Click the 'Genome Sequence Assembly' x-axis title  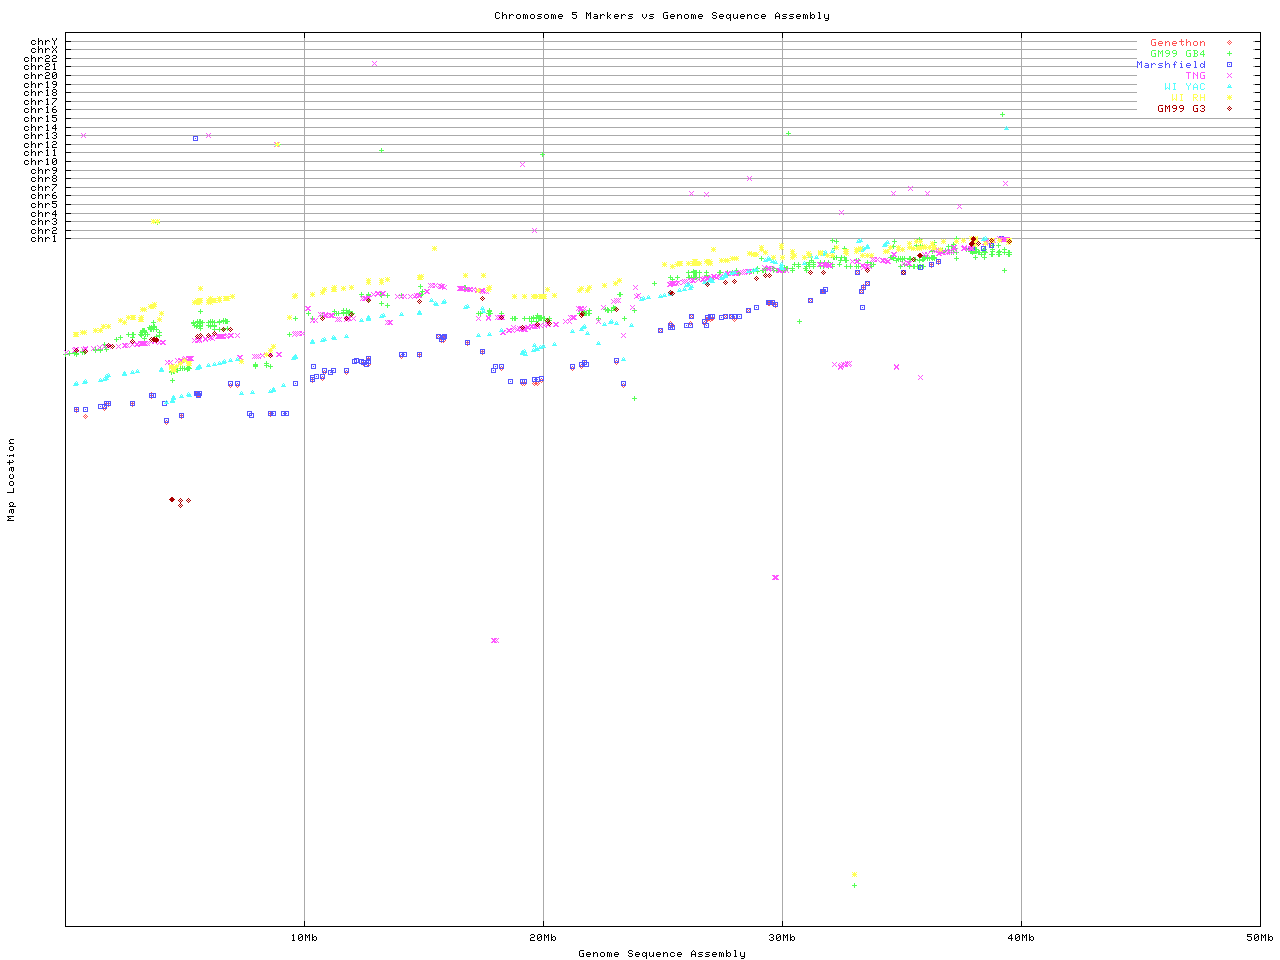[661, 954]
